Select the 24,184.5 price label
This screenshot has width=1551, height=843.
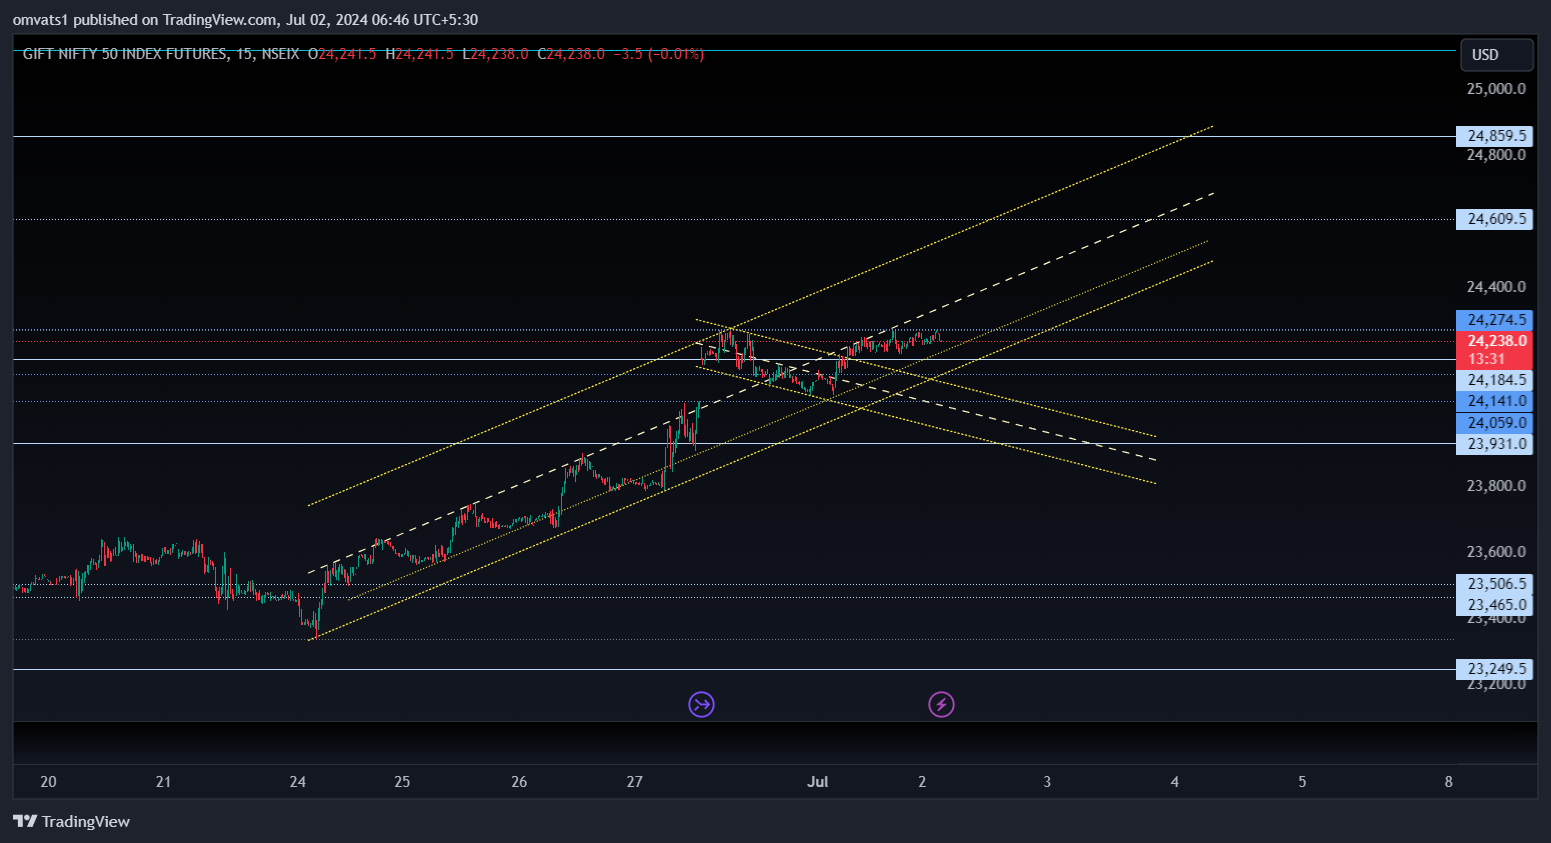(1495, 380)
